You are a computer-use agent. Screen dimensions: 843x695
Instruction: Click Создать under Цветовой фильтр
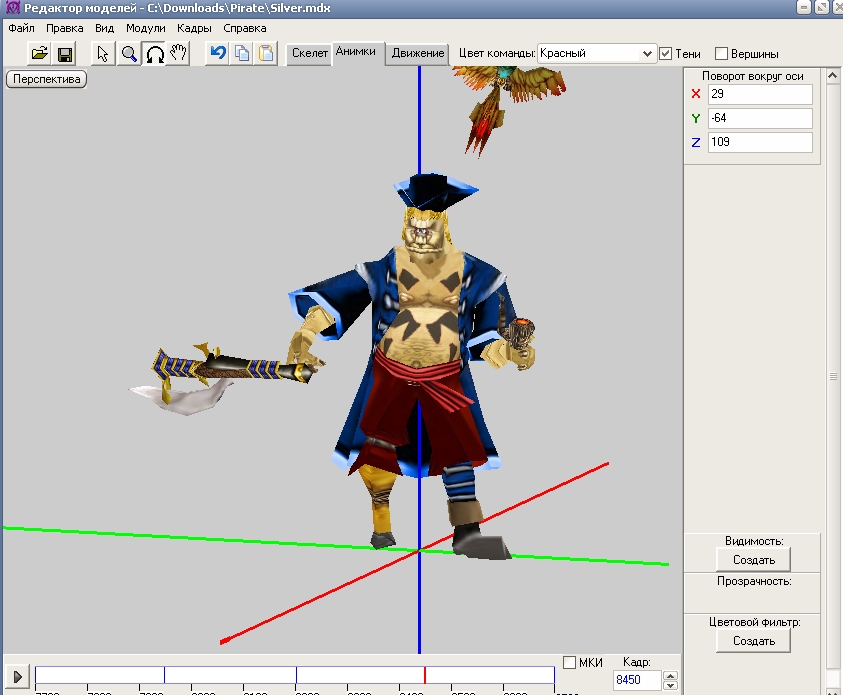coord(753,641)
